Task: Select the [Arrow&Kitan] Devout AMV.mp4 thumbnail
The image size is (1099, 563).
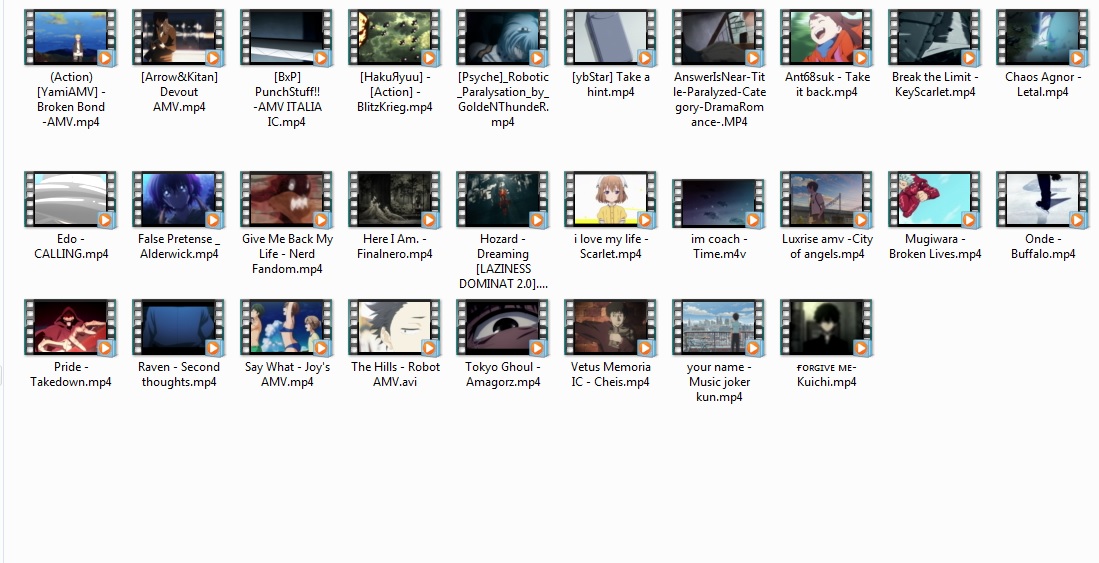Action: pyautogui.click(x=178, y=38)
